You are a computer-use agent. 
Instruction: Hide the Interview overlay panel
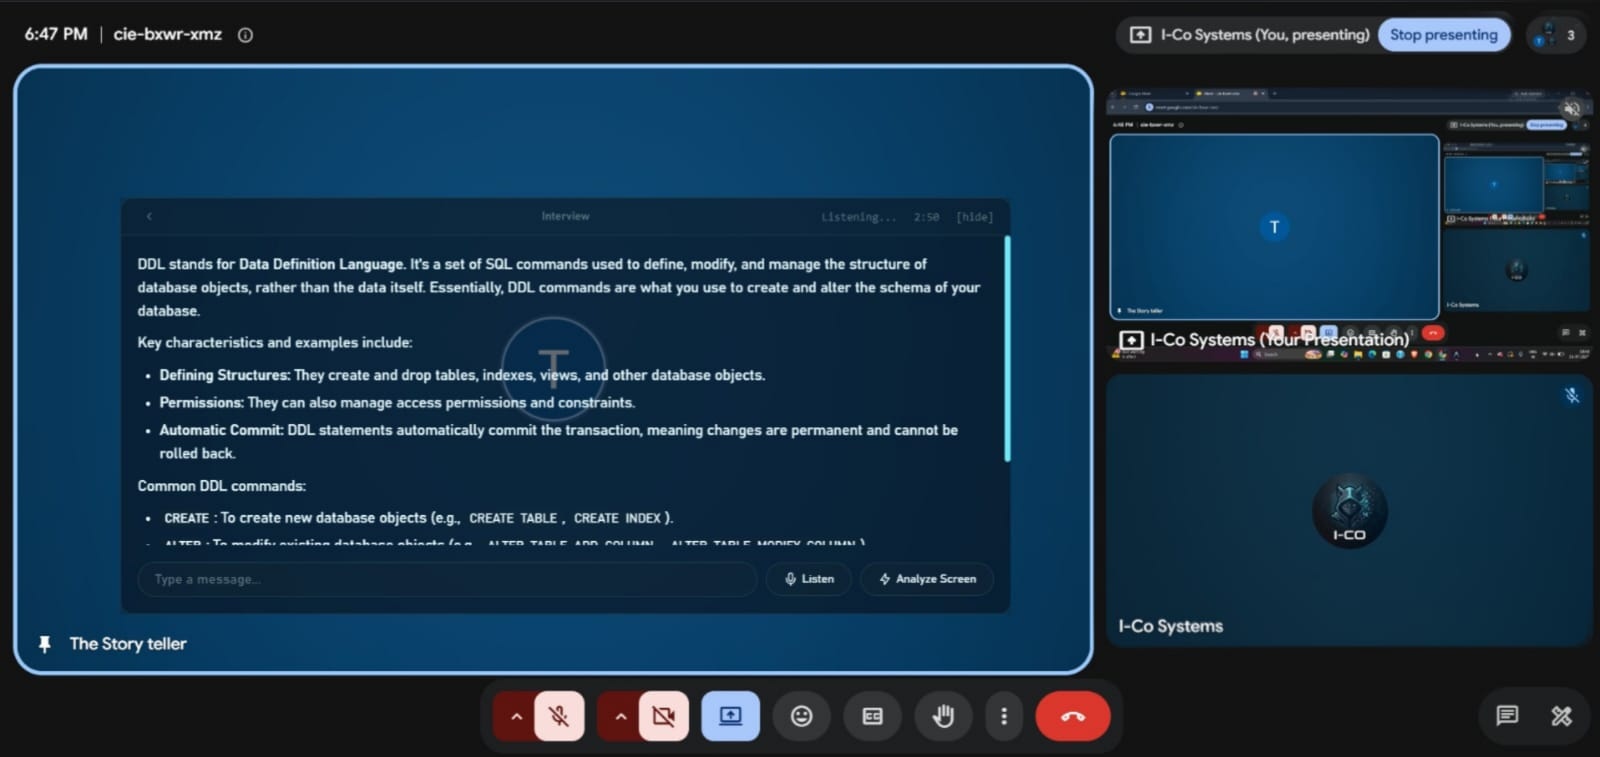point(974,217)
